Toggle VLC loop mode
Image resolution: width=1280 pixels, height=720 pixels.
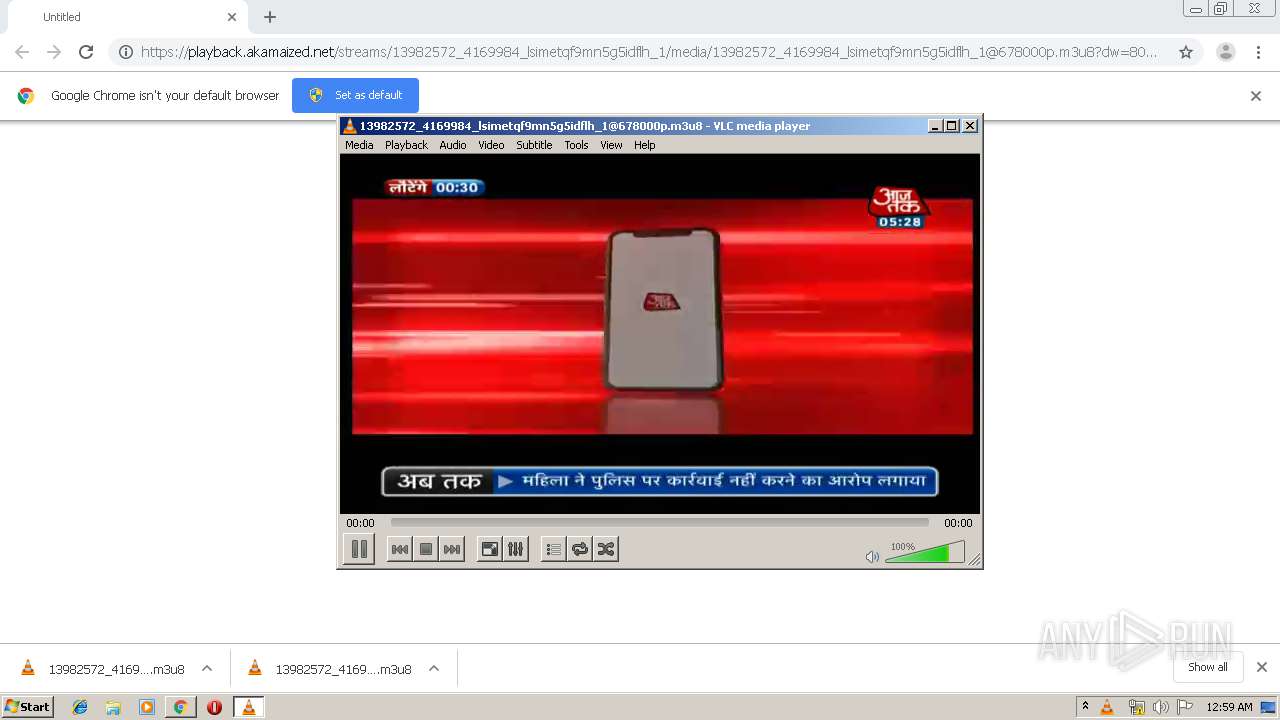(x=579, y=549)
